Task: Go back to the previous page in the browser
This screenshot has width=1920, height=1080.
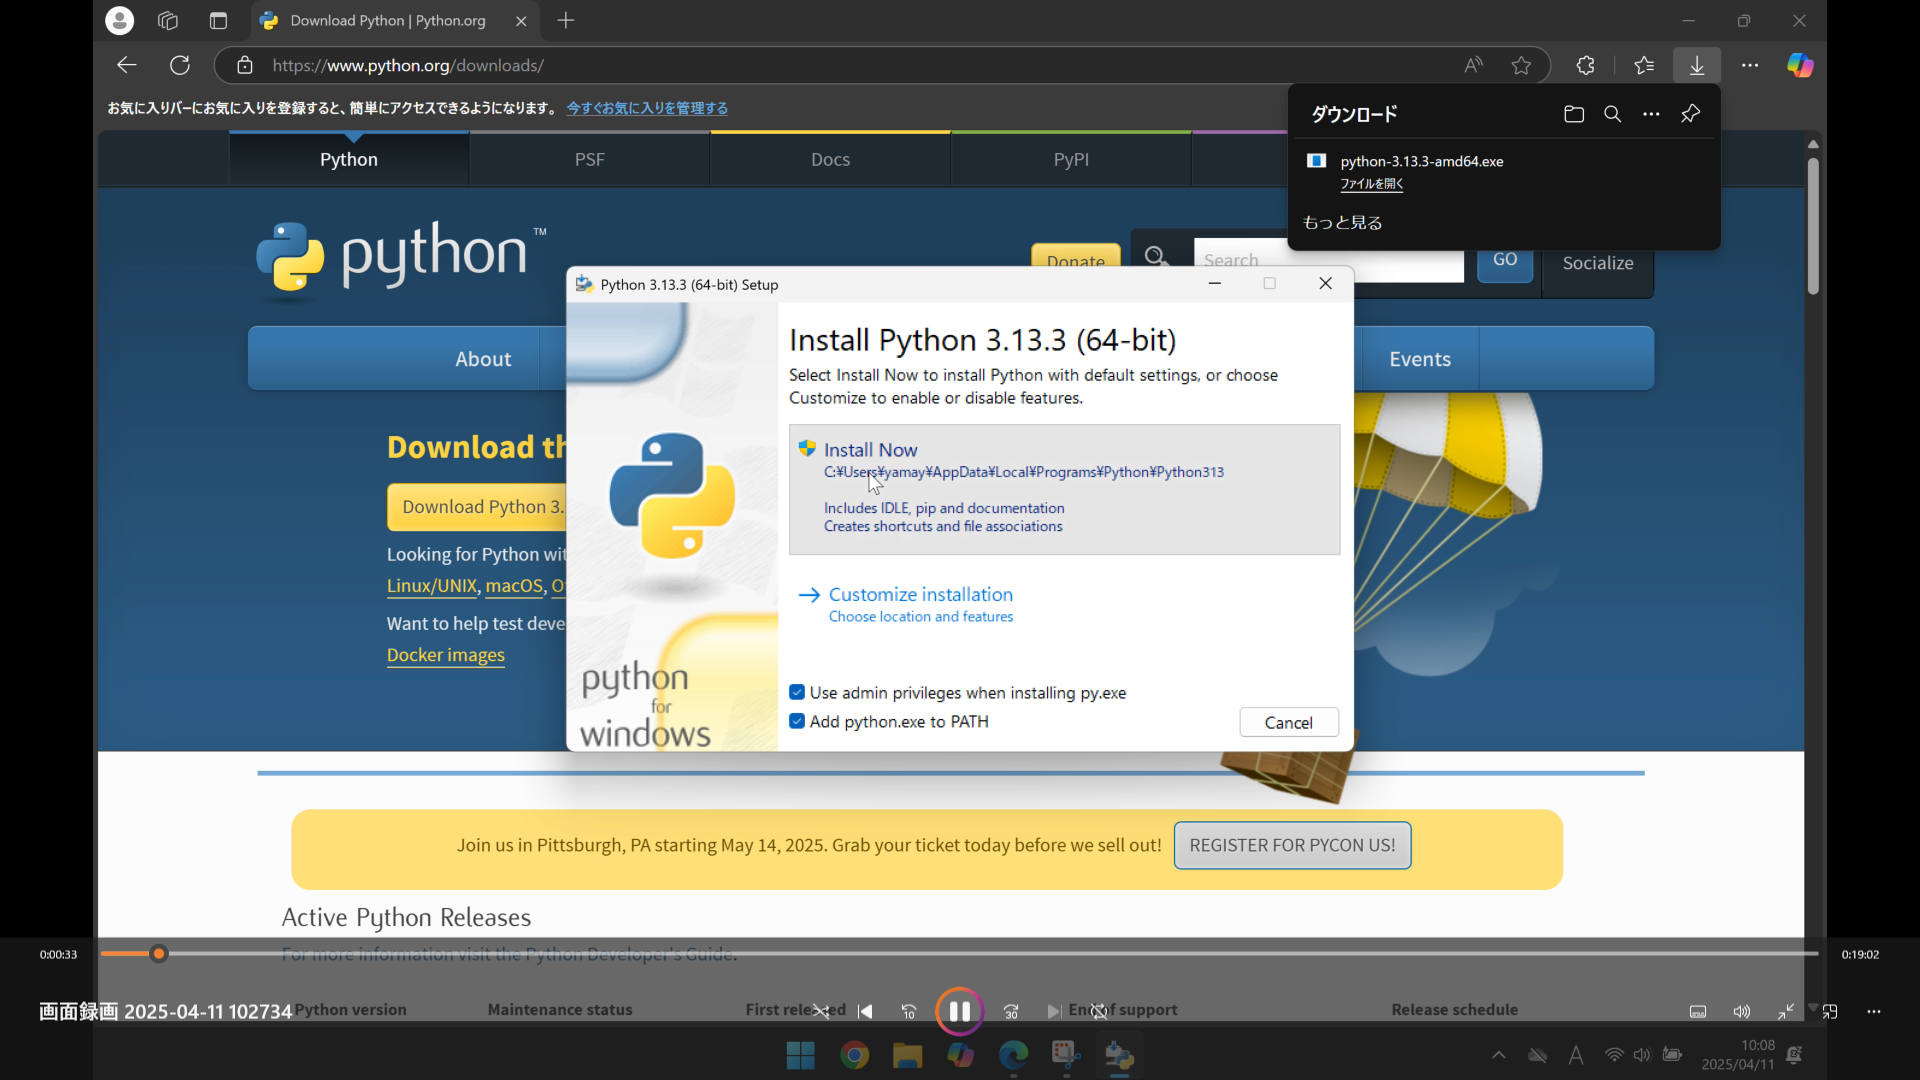Action: [127, 65]
